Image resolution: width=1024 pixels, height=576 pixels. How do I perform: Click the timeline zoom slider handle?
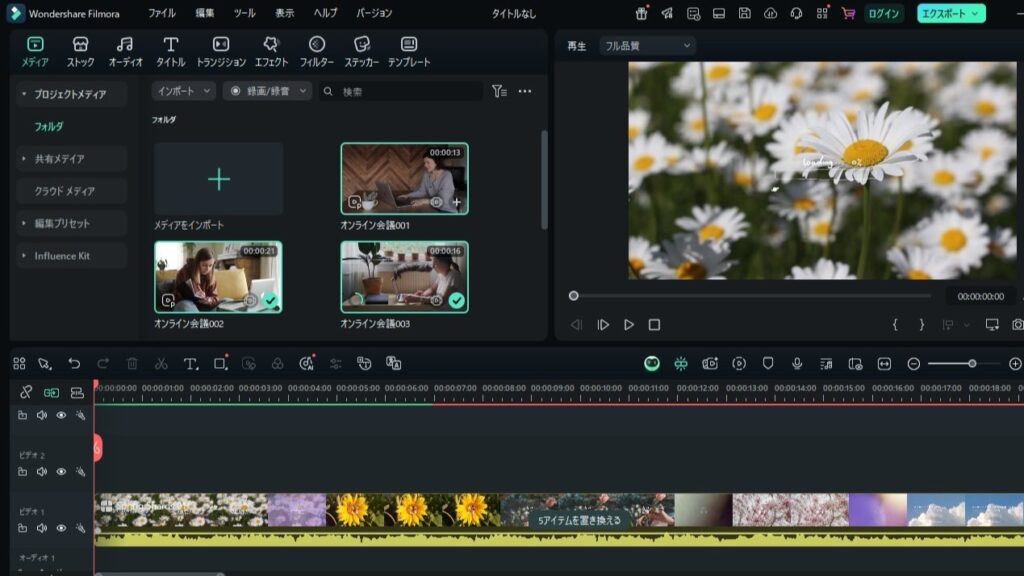tap(972, 364)
